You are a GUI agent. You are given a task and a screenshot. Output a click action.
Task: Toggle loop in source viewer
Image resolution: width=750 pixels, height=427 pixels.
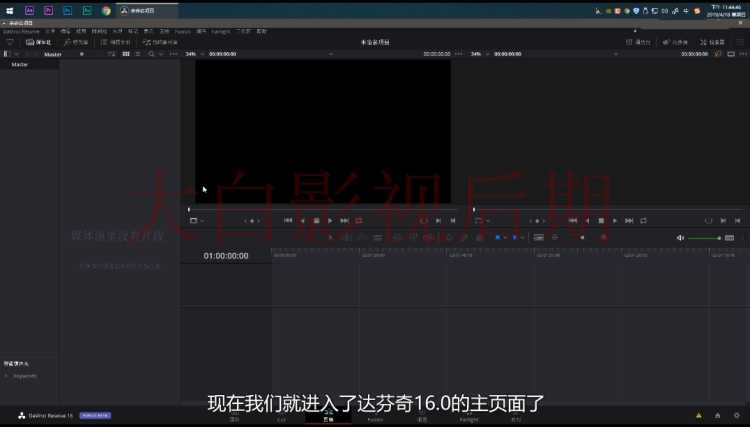(359, 221)
